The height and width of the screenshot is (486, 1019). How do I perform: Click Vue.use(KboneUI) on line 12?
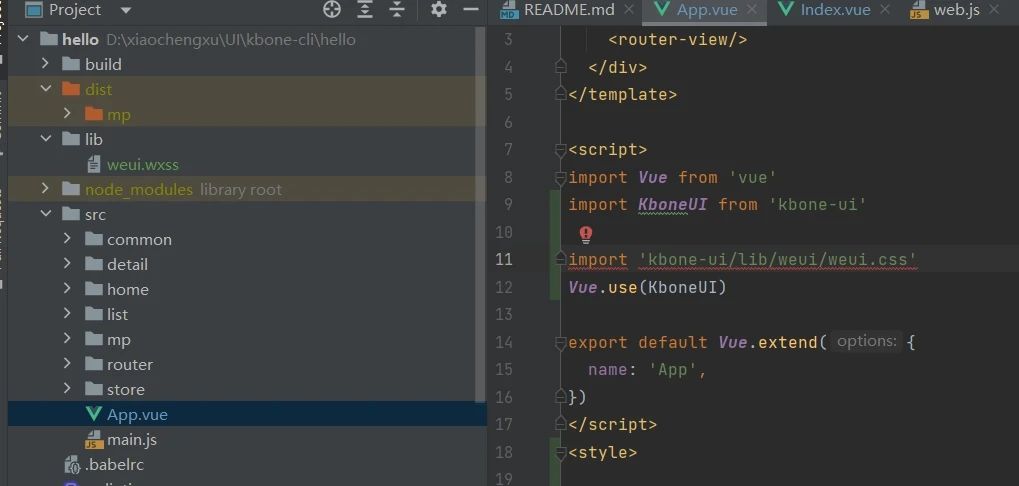647,287
